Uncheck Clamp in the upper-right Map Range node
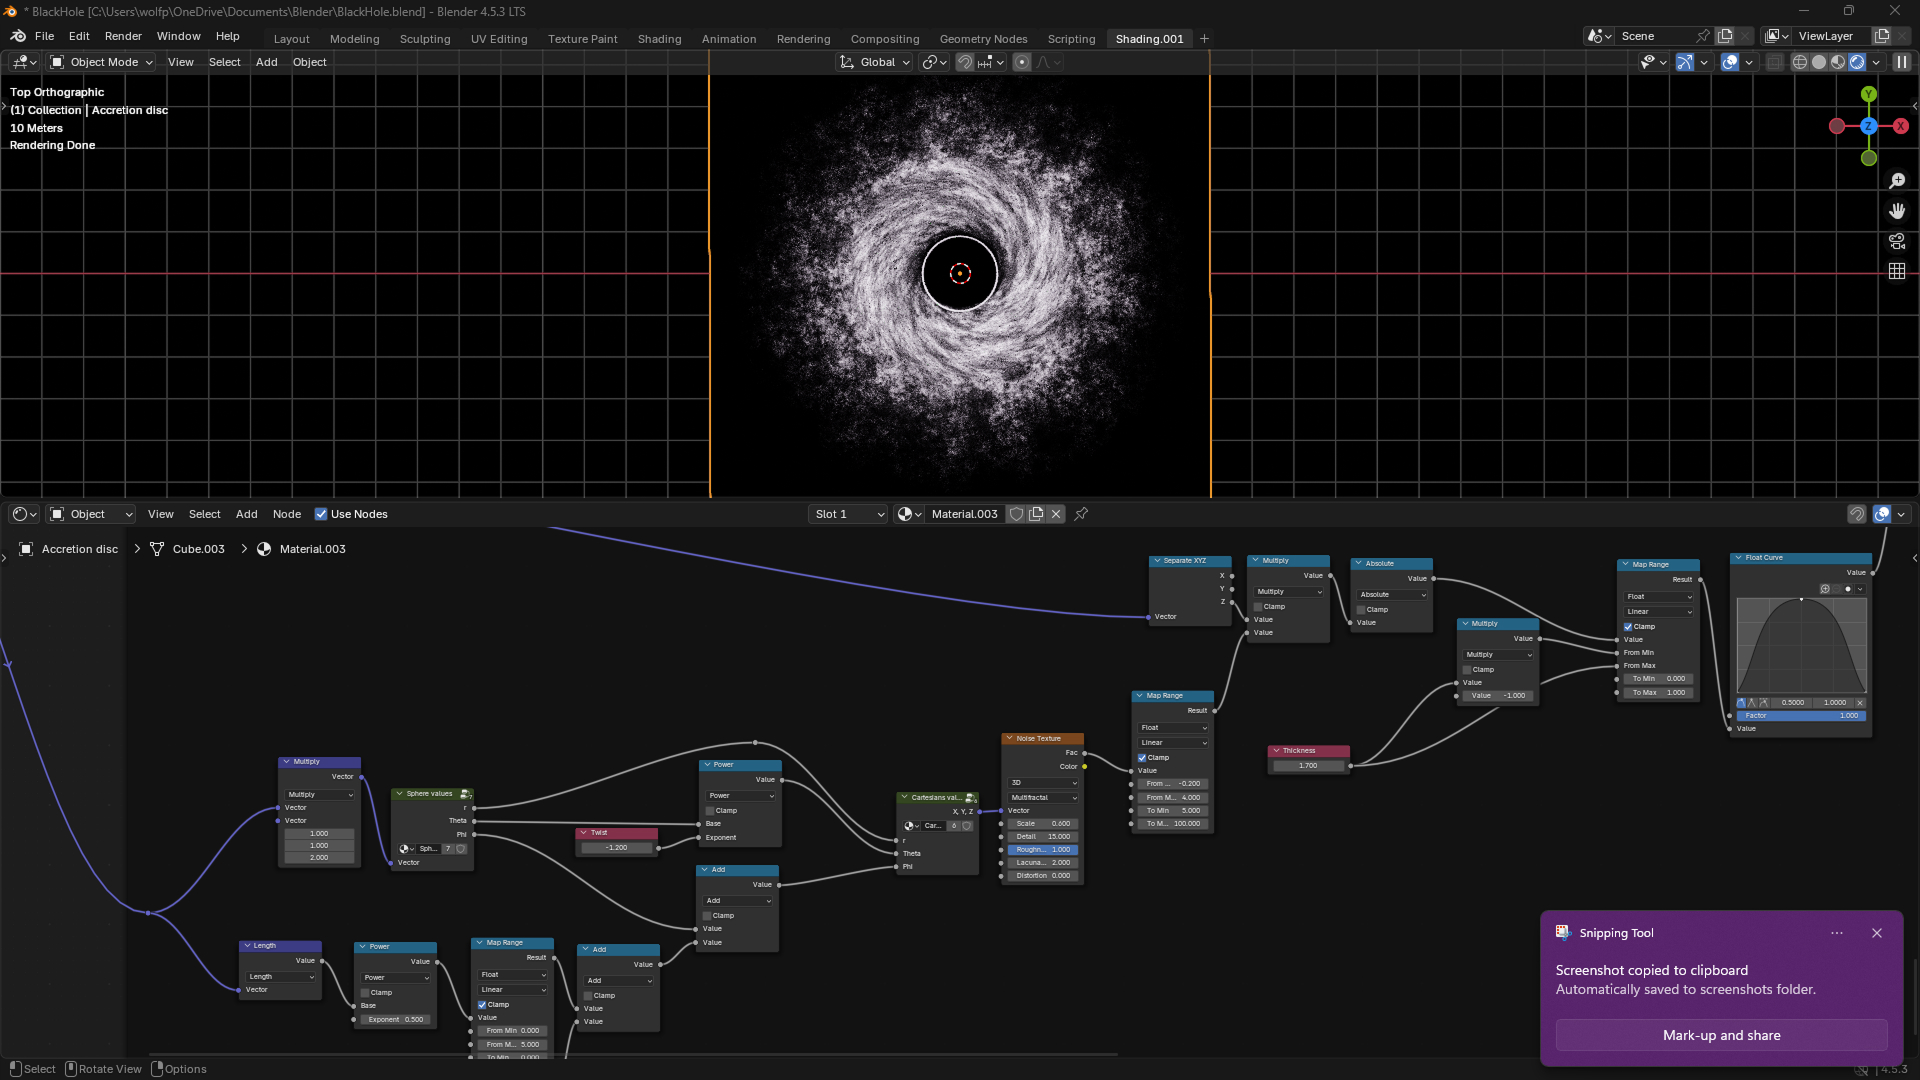The height and width of the screenshot is (1080, 1920). click(1628, 627)
